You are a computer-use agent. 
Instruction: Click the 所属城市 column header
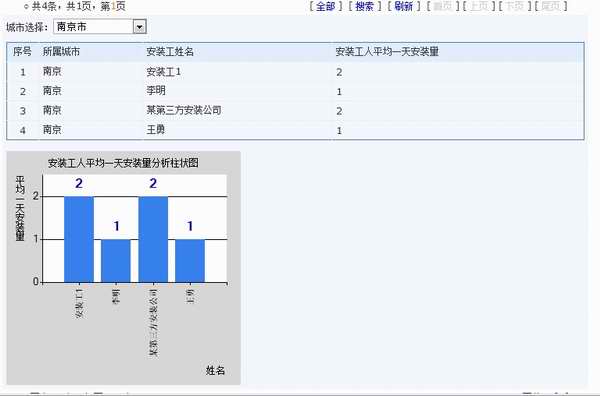tap(61, 52)
